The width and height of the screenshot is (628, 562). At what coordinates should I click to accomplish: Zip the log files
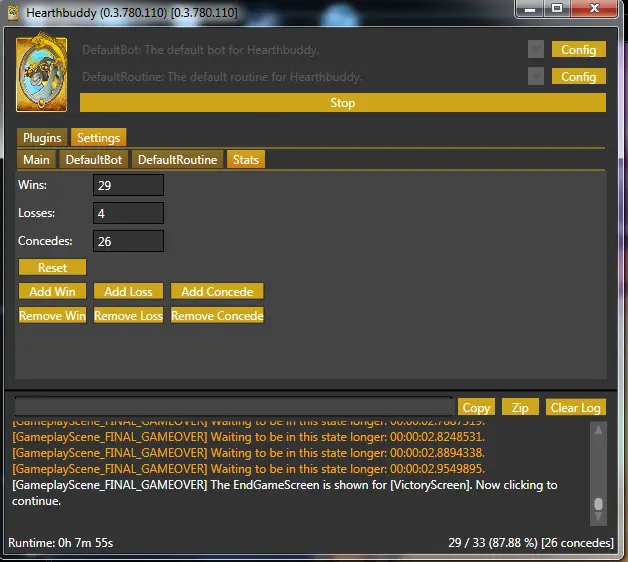pyautogui.click(x=520, y=407)
